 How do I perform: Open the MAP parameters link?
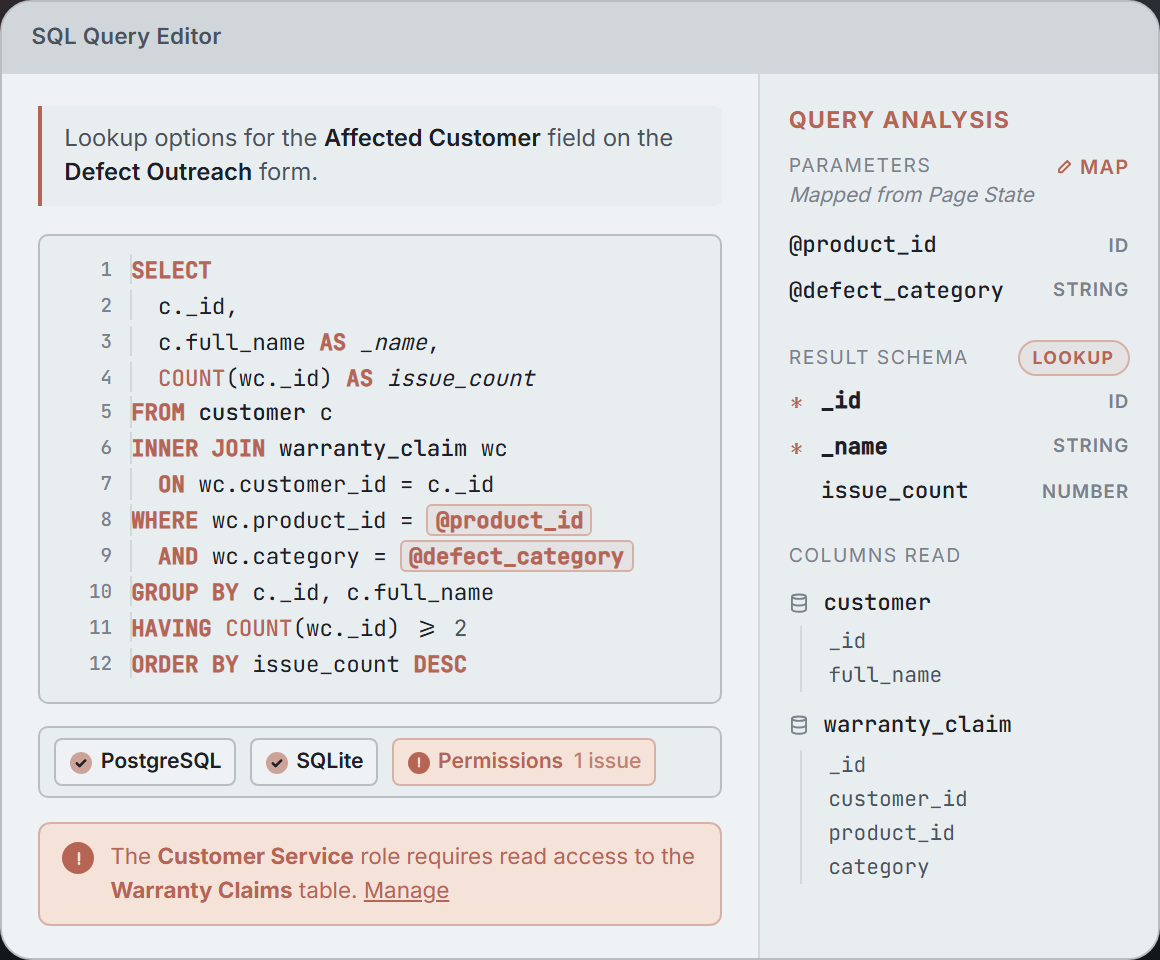pos(1093,167)
